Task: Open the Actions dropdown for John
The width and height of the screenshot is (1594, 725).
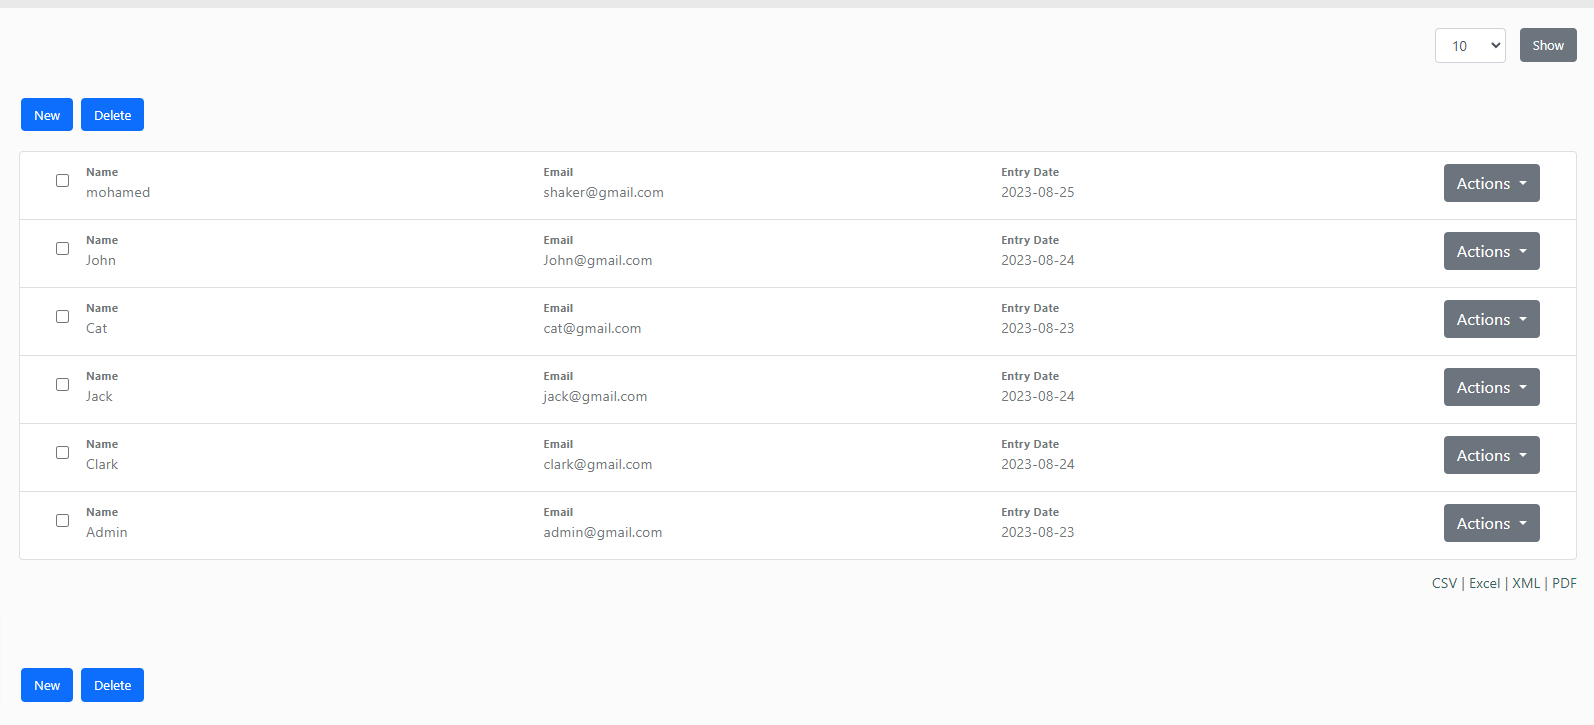Action: 1491,252
